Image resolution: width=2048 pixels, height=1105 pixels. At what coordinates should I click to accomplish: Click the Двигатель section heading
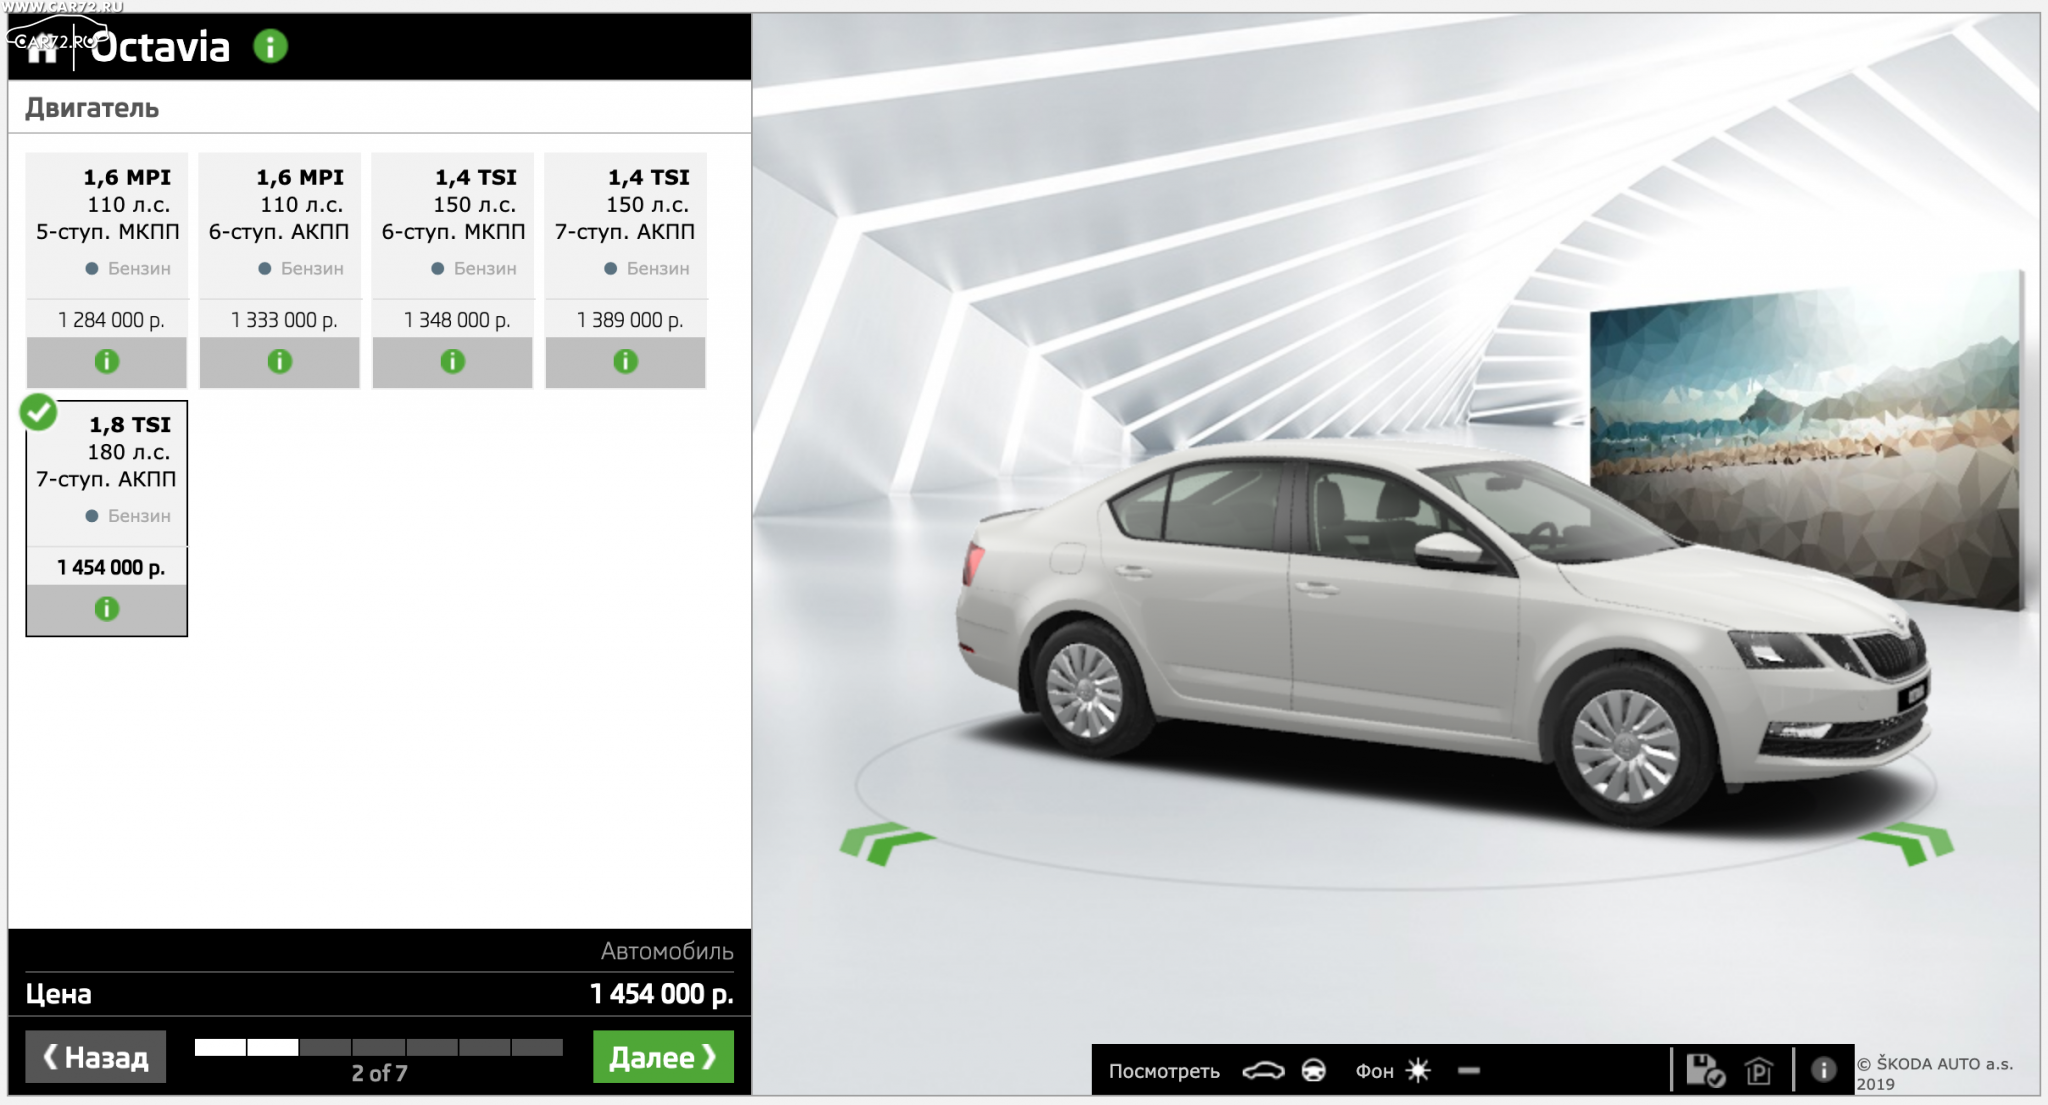tap(92, 108)
